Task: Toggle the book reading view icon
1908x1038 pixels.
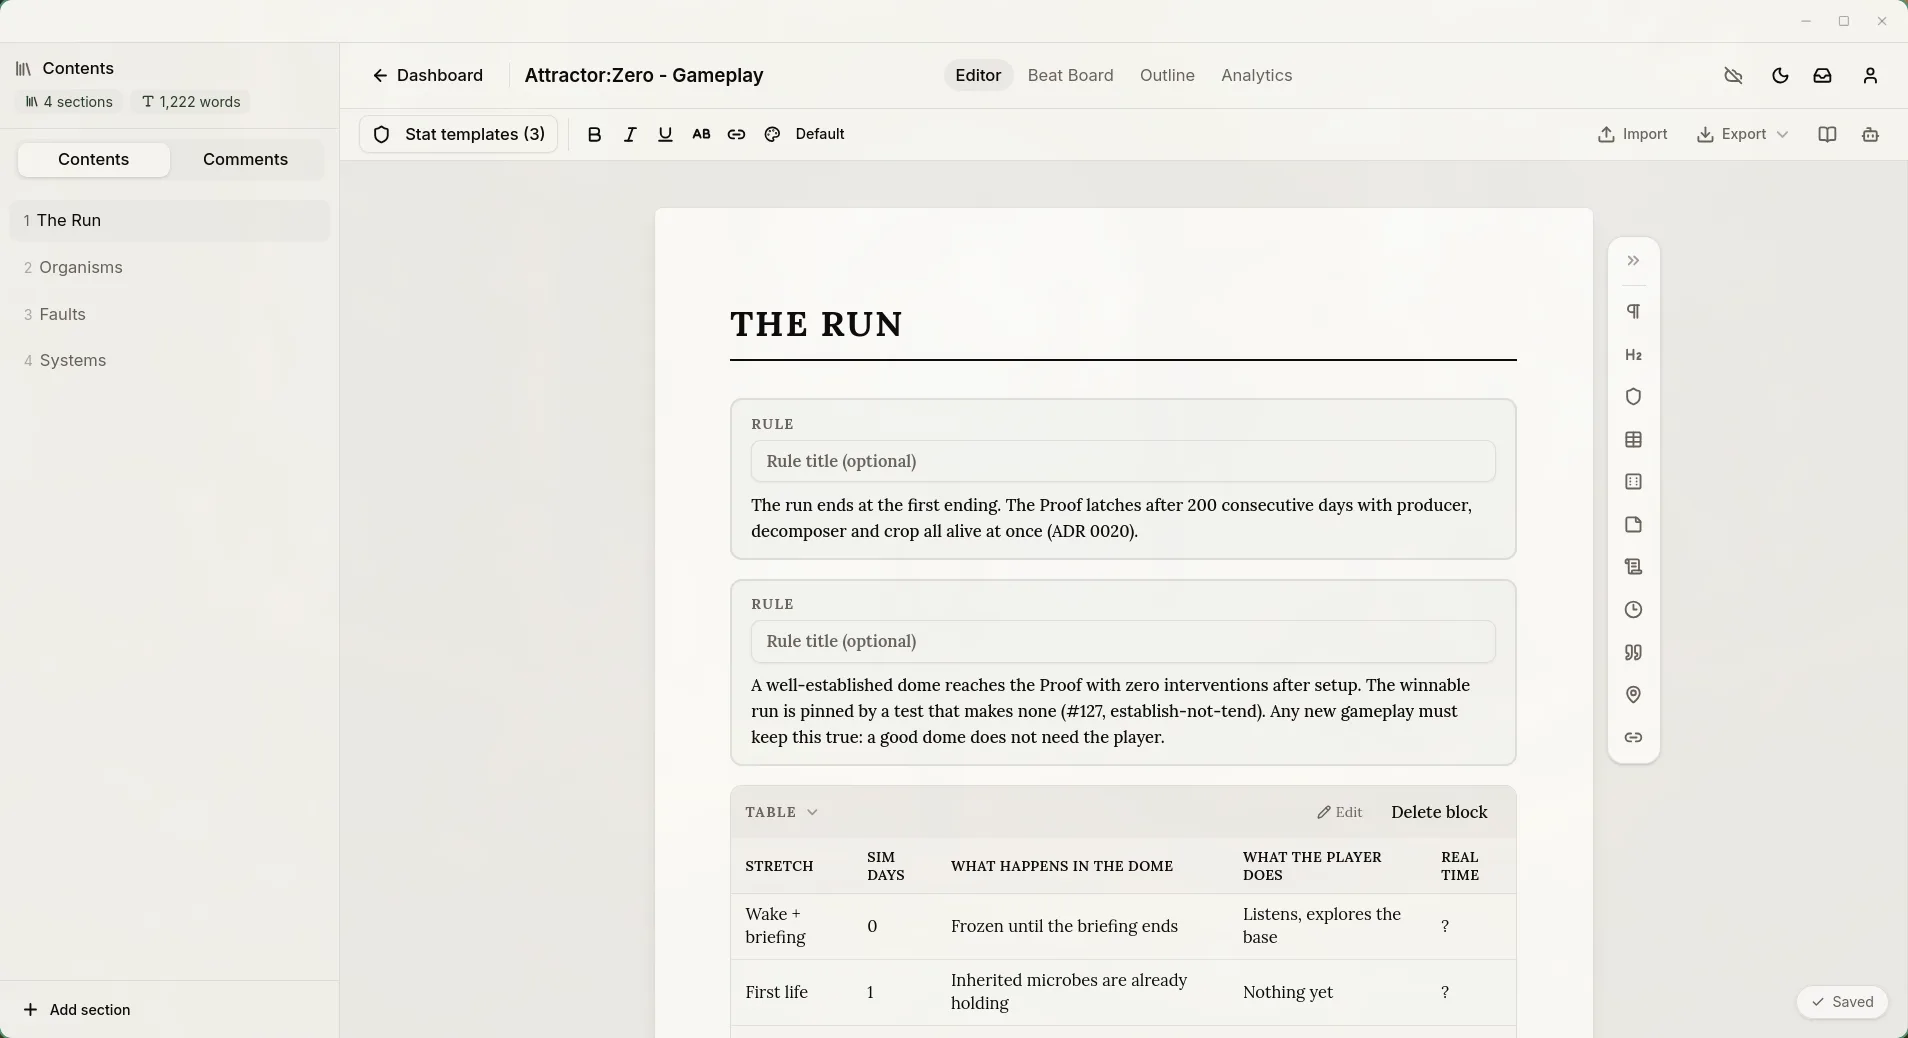Action: (x=1827, y=134)
